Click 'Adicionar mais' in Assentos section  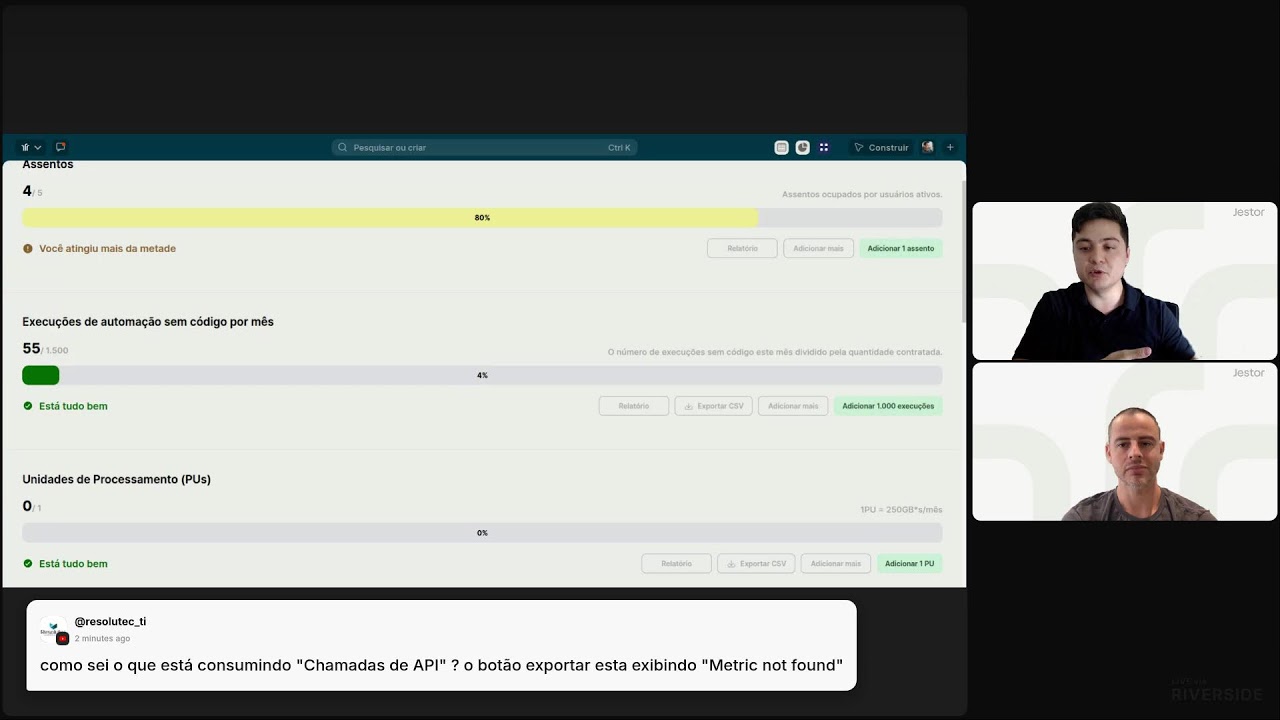818,248
